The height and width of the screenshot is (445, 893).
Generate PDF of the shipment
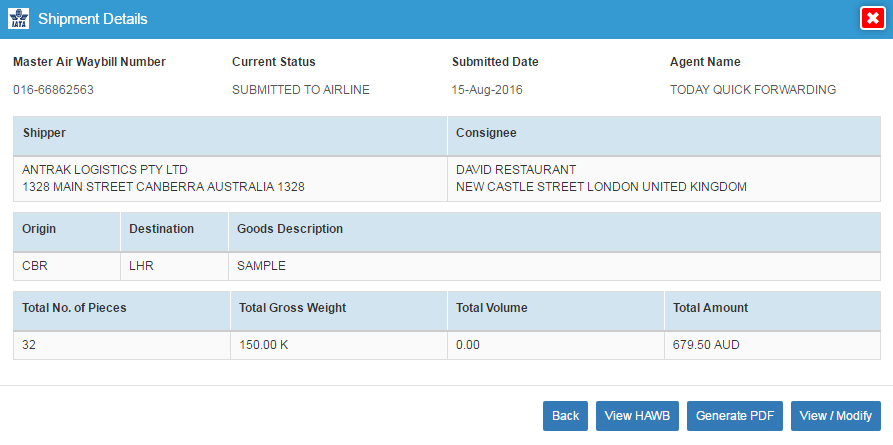735,416
